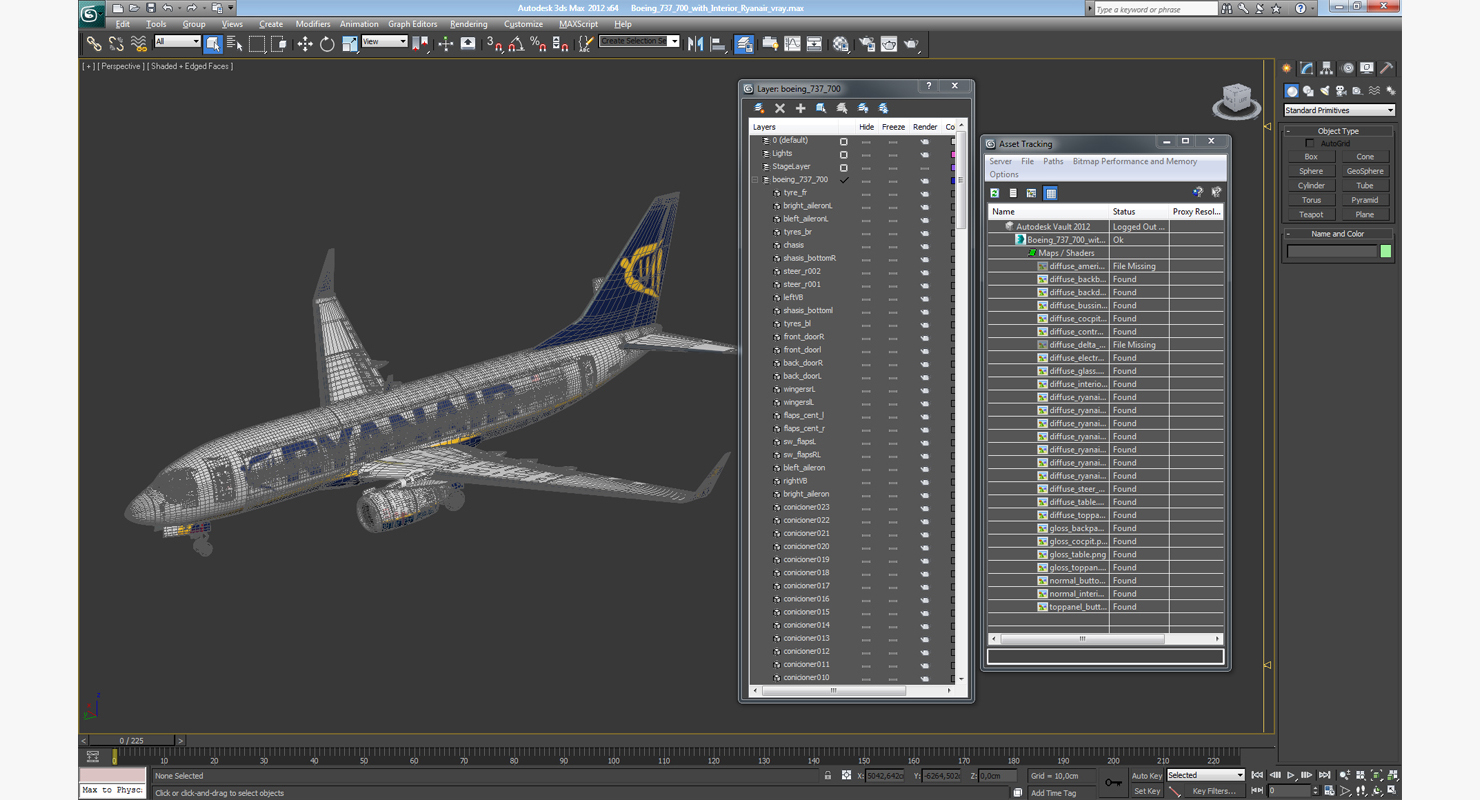The width and height of the screenshot is (1480, 800).
Task: Toggle Auto Key animation mode
Action: 1147,775
